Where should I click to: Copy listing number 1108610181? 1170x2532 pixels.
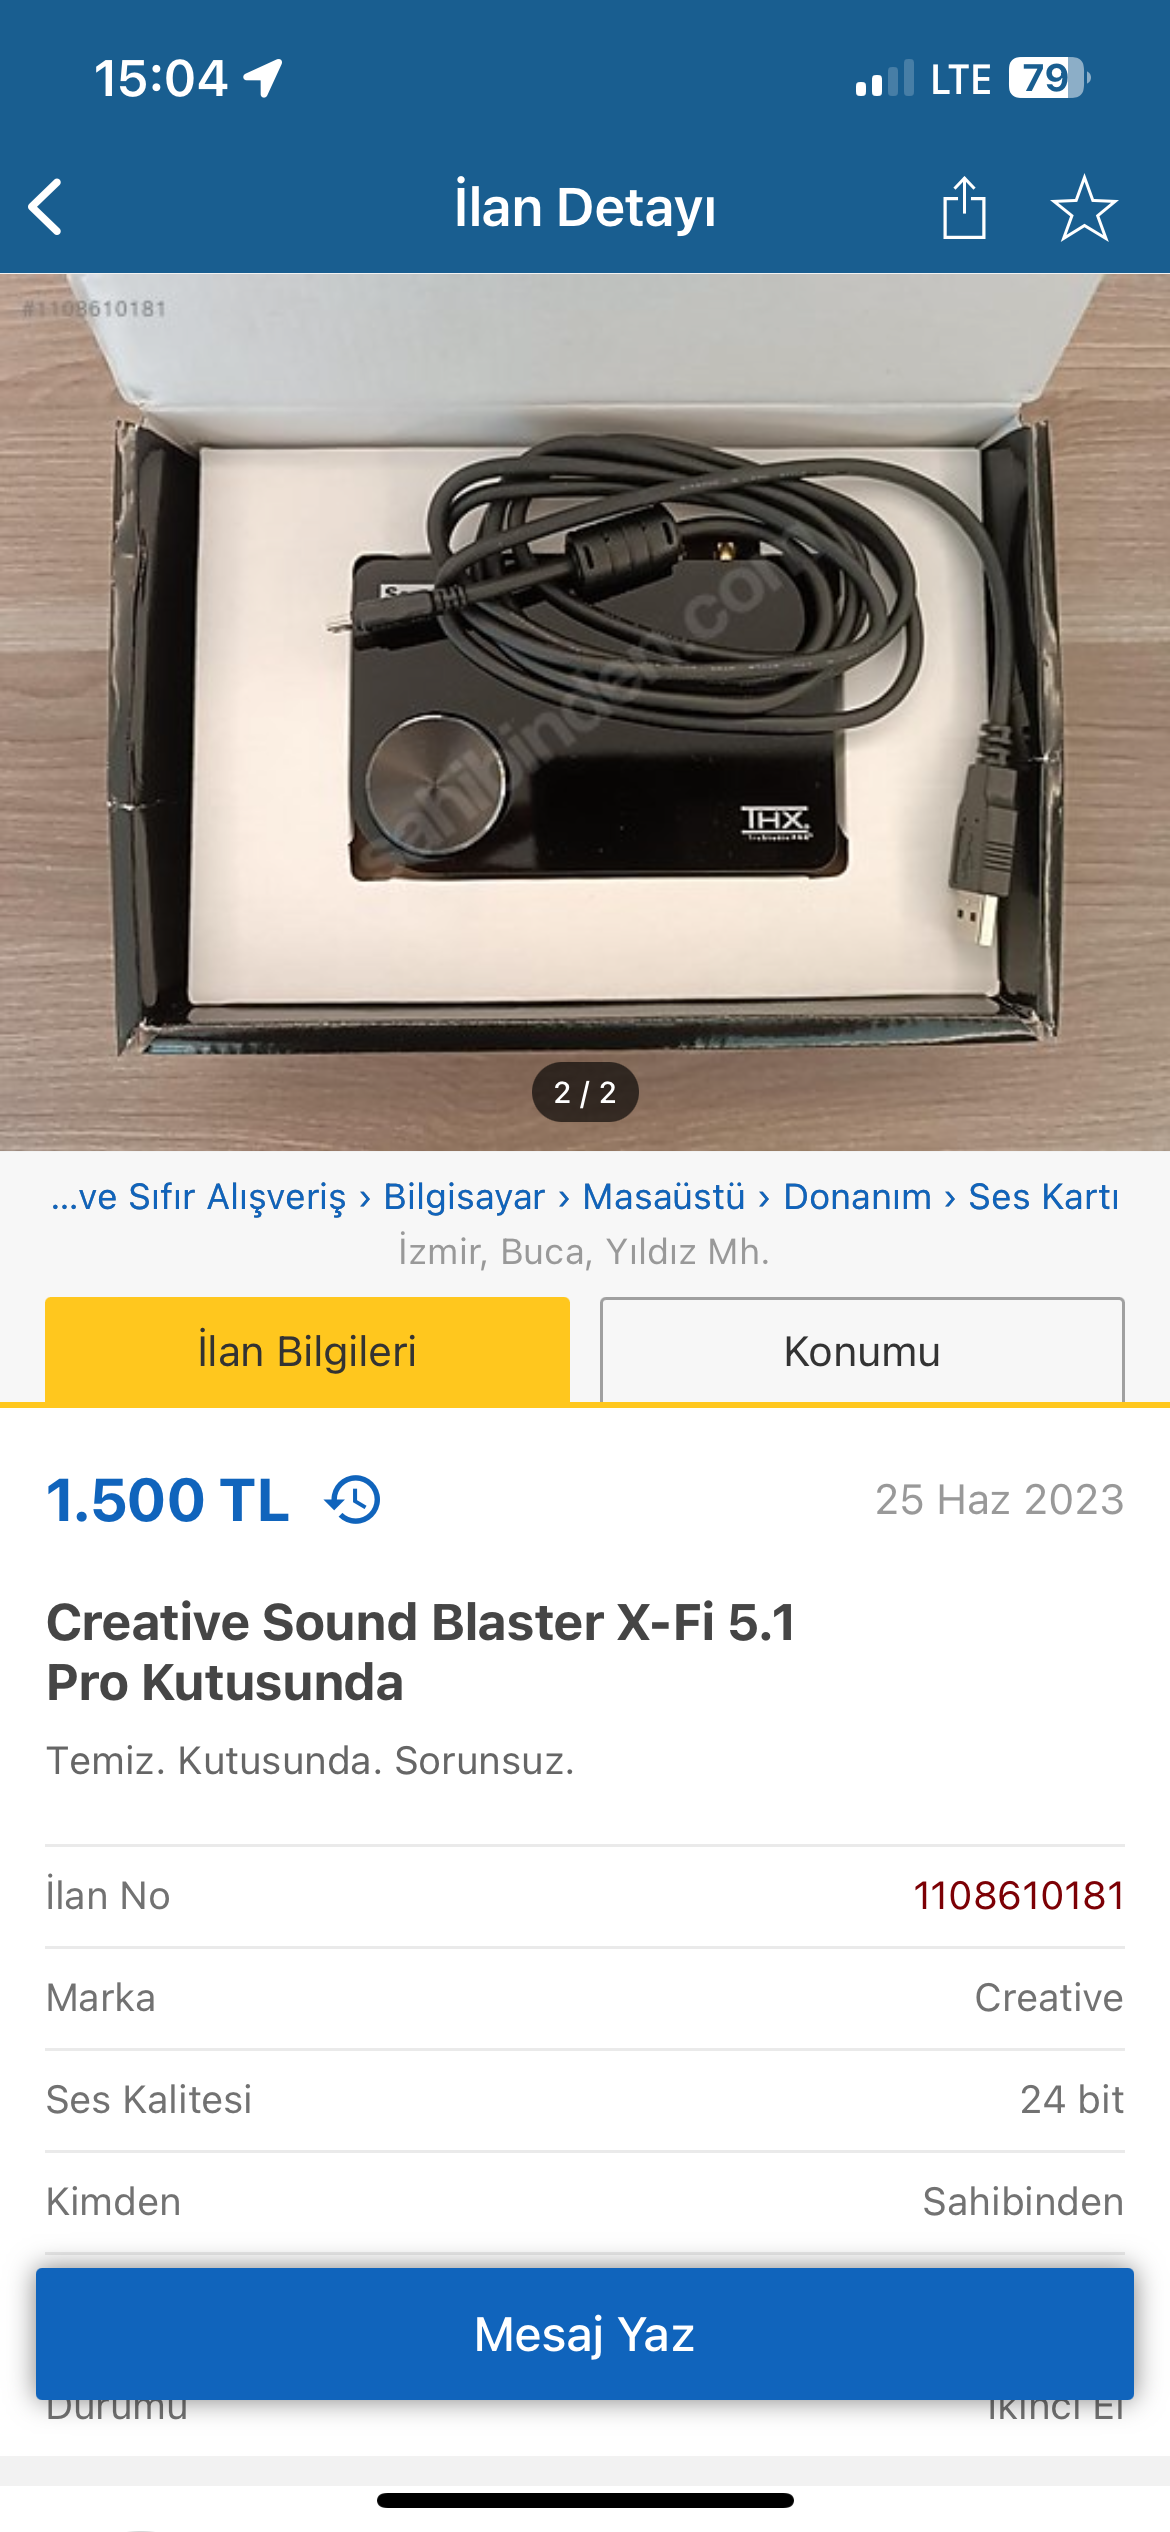1019,1896
